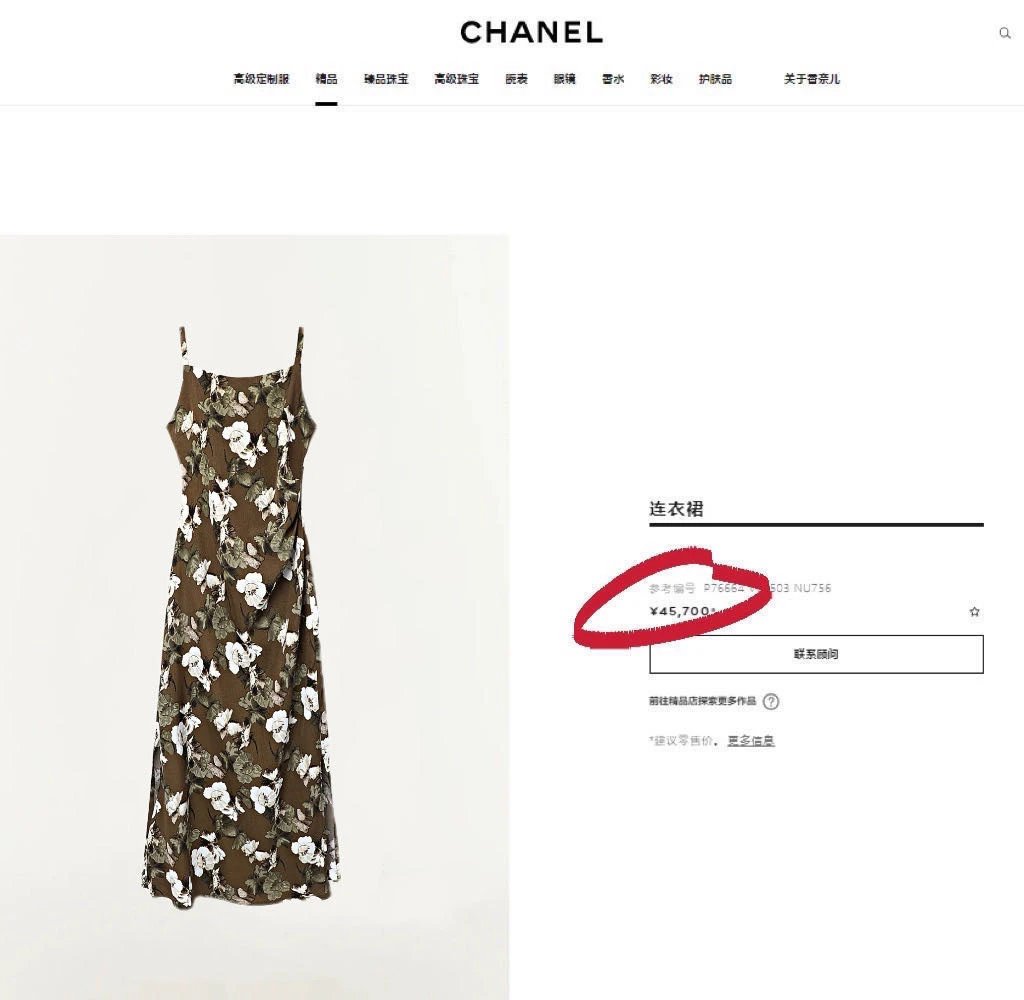Open the 香水 menu
The height and width of the screenshot is (1000, 1024).
pos(613,79)
